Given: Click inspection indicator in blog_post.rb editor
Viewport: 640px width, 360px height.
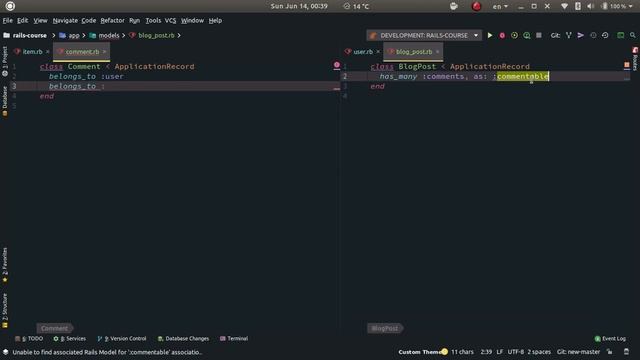Looking at the screenshot, I should coord(627,65).
